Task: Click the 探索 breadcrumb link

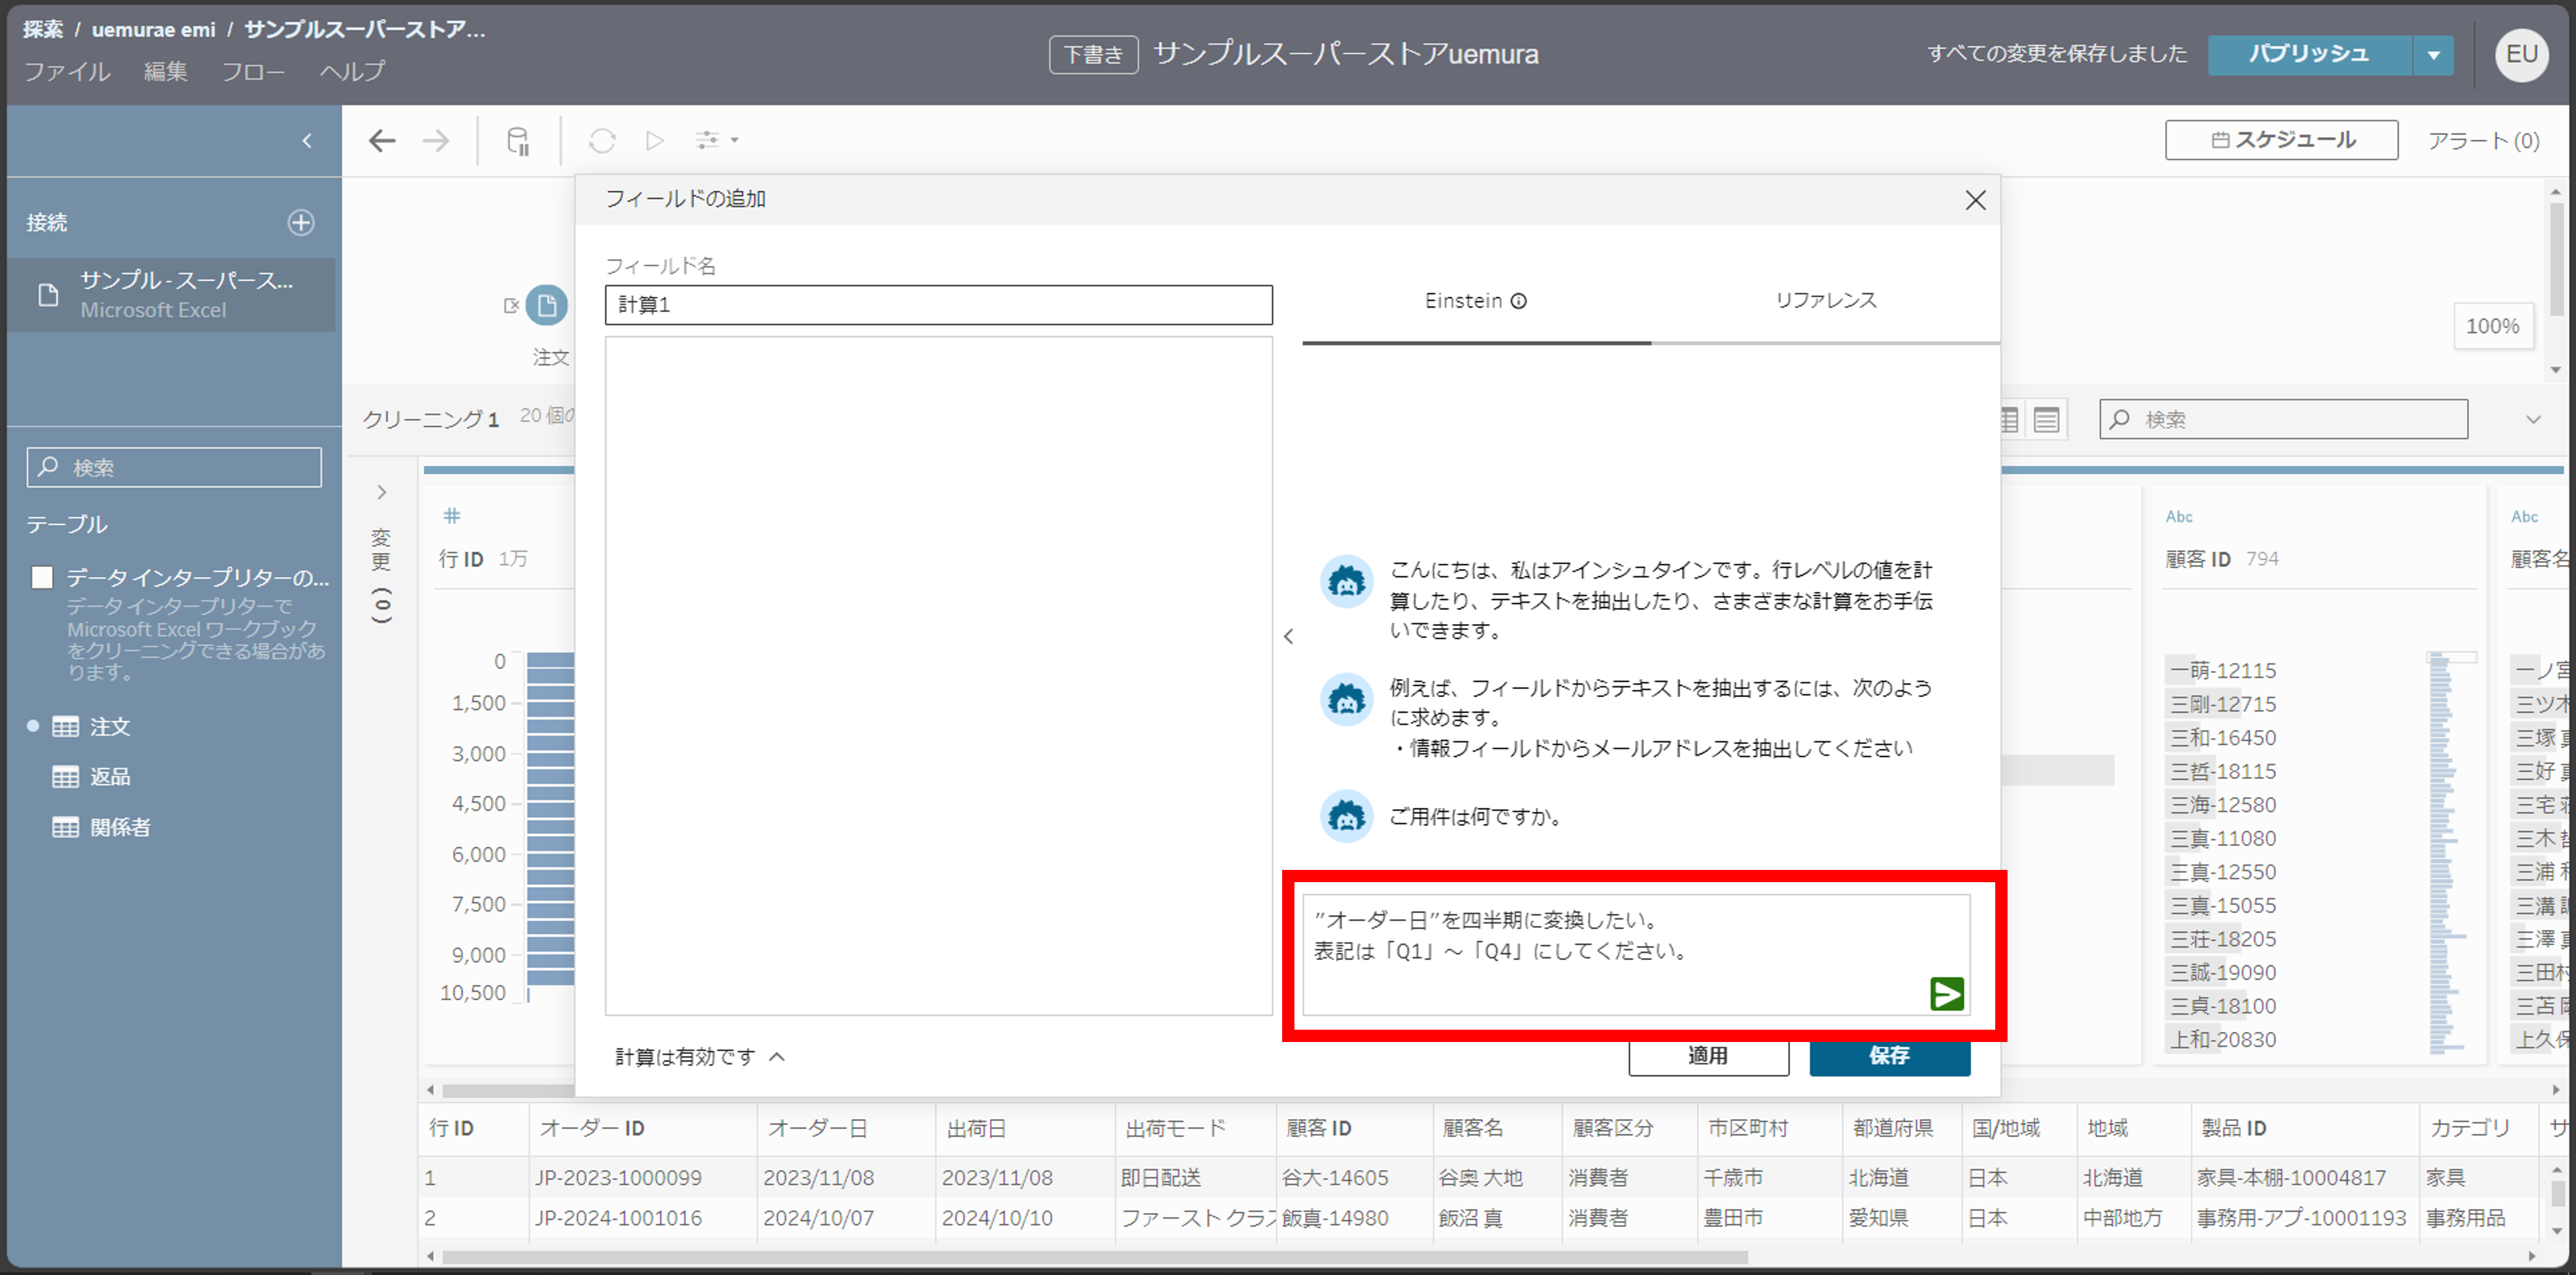Action: 43,30
